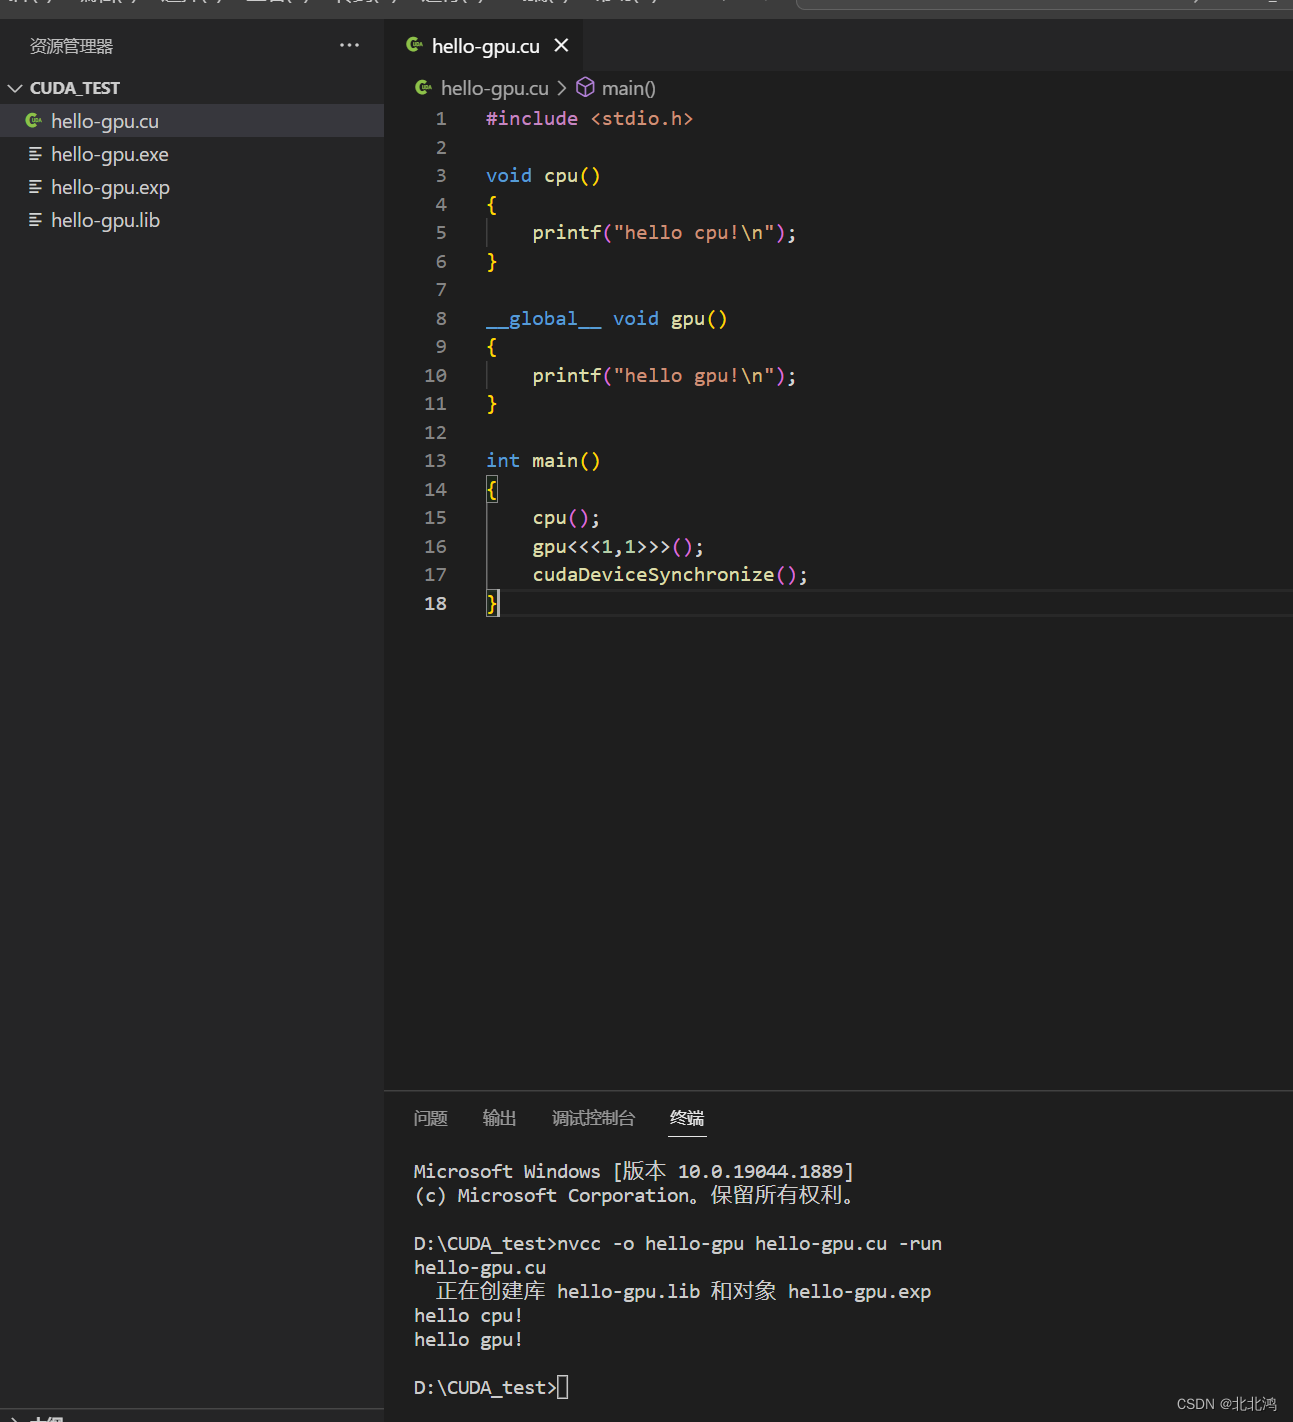Viewport: 1293px width, 1422px height.
Task: Click the cube symbol icon in breadcrumb
Action: click(x=586, y=88)
